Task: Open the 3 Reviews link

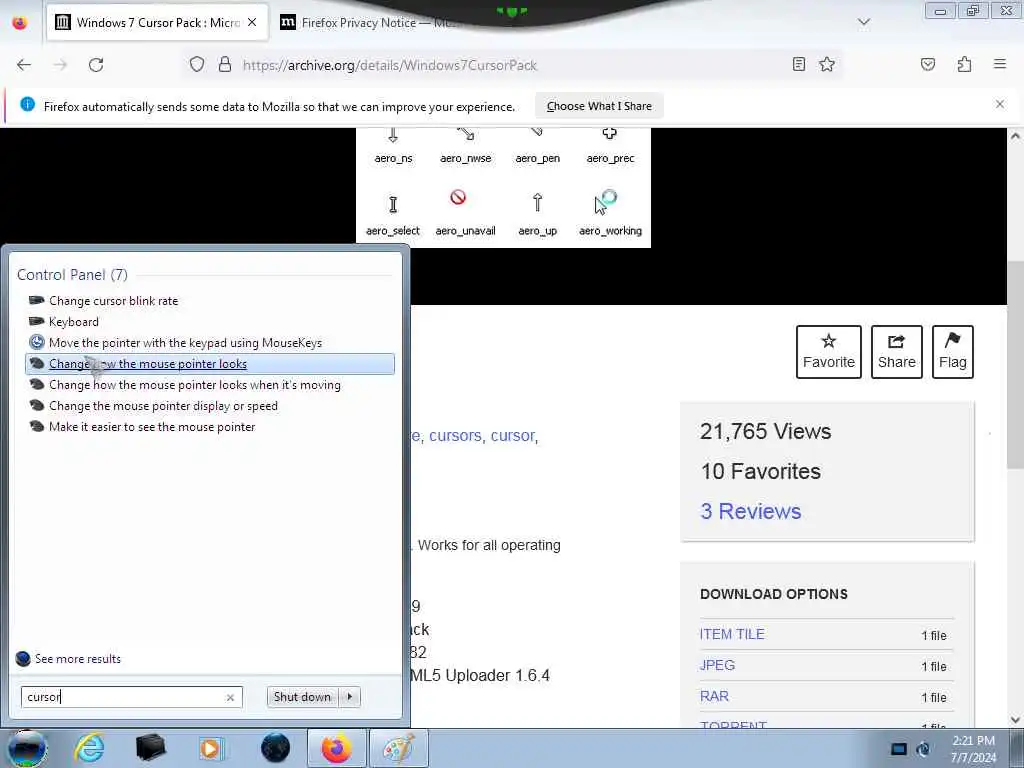Action: coord(750,511)
